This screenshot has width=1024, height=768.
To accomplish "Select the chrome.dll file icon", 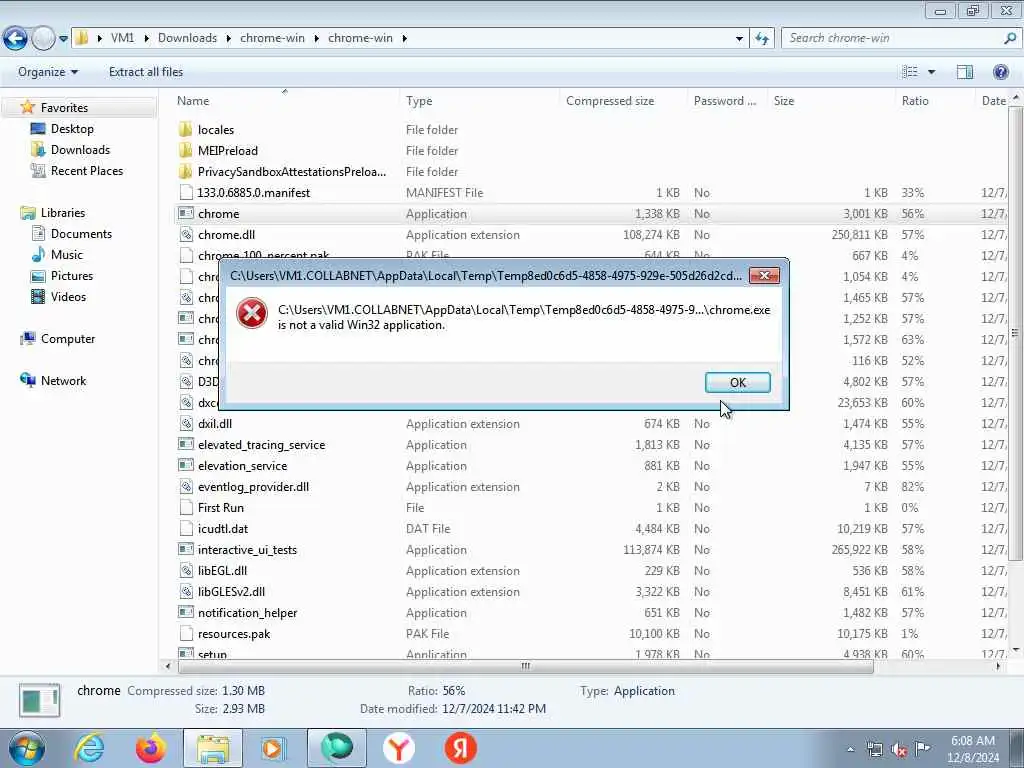I will [x=185, y=234].
